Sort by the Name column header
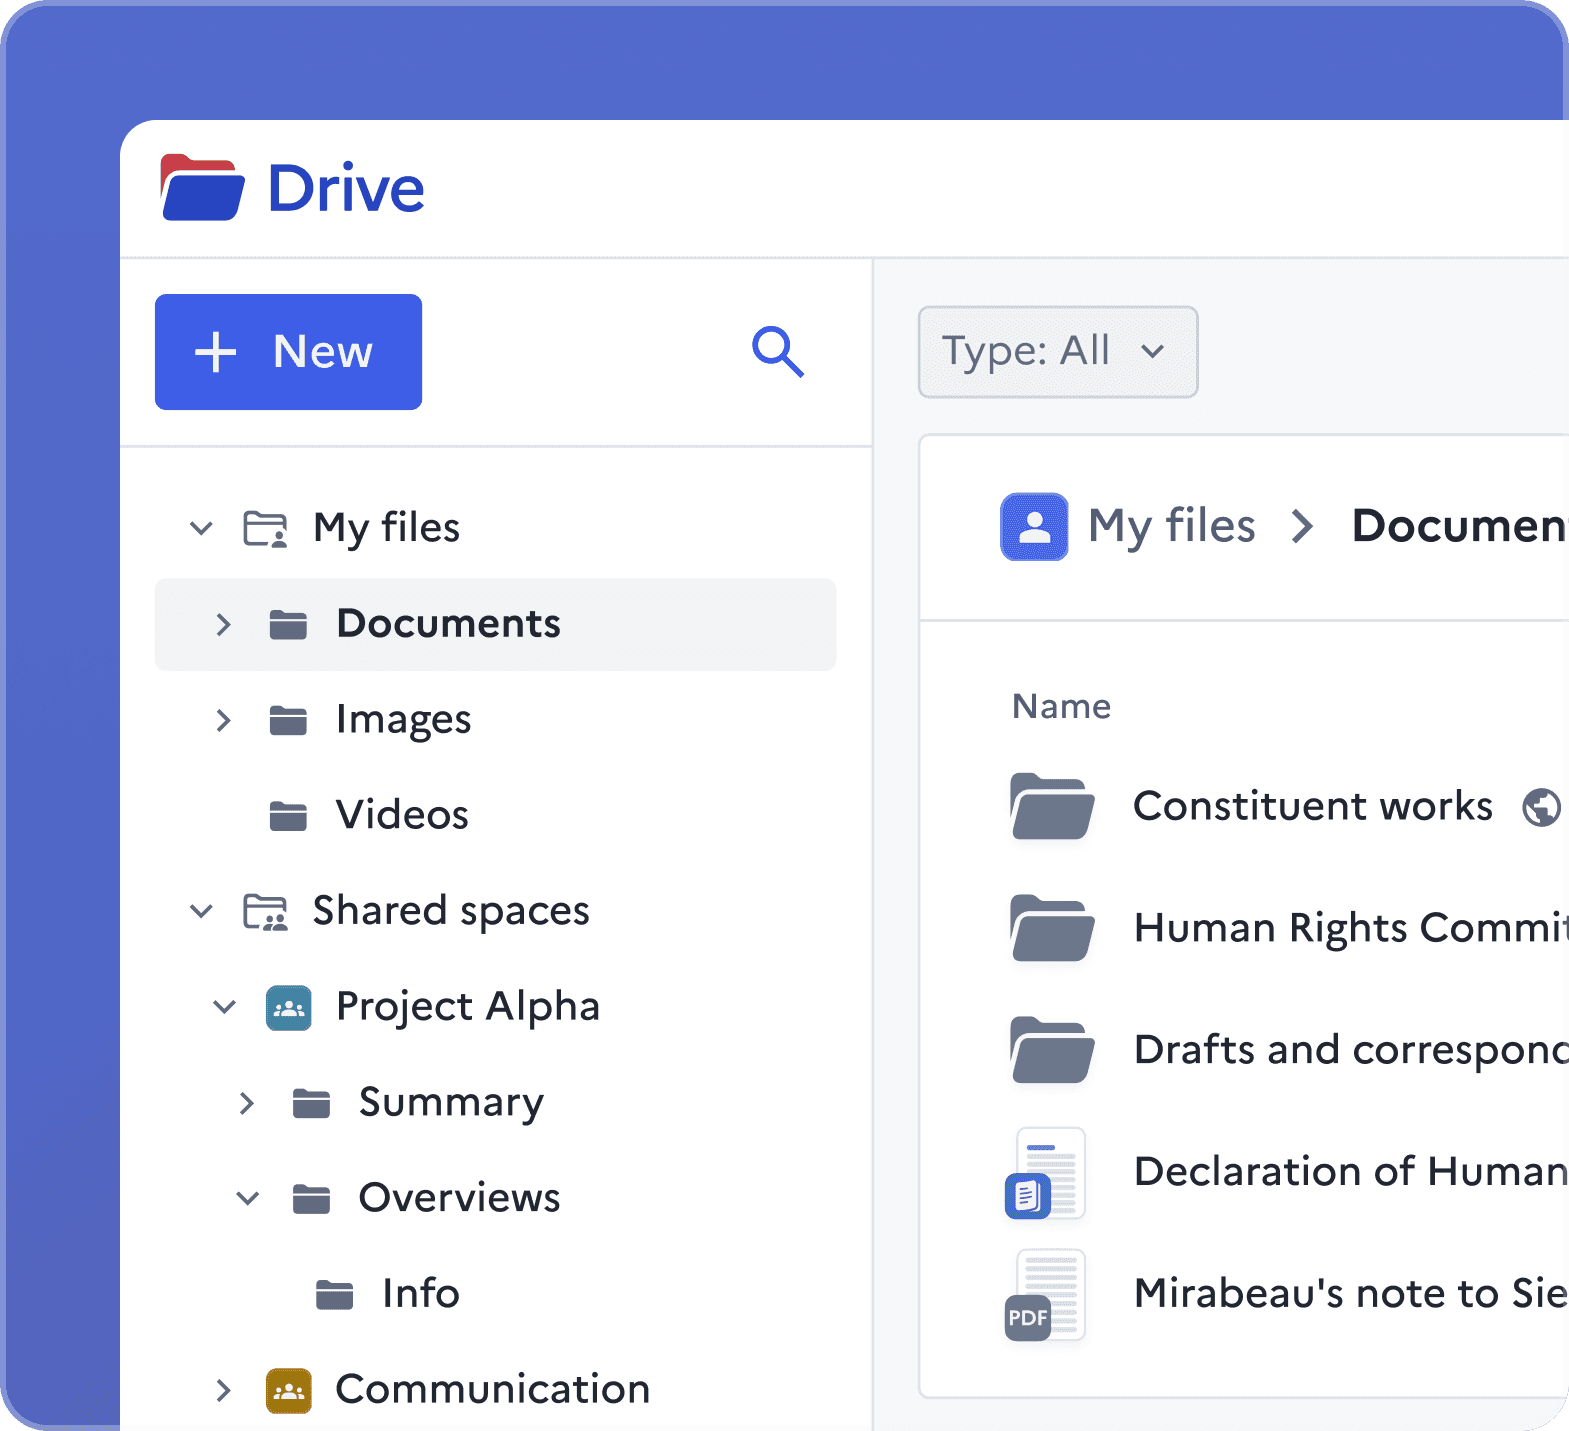 click(1061, 707)
